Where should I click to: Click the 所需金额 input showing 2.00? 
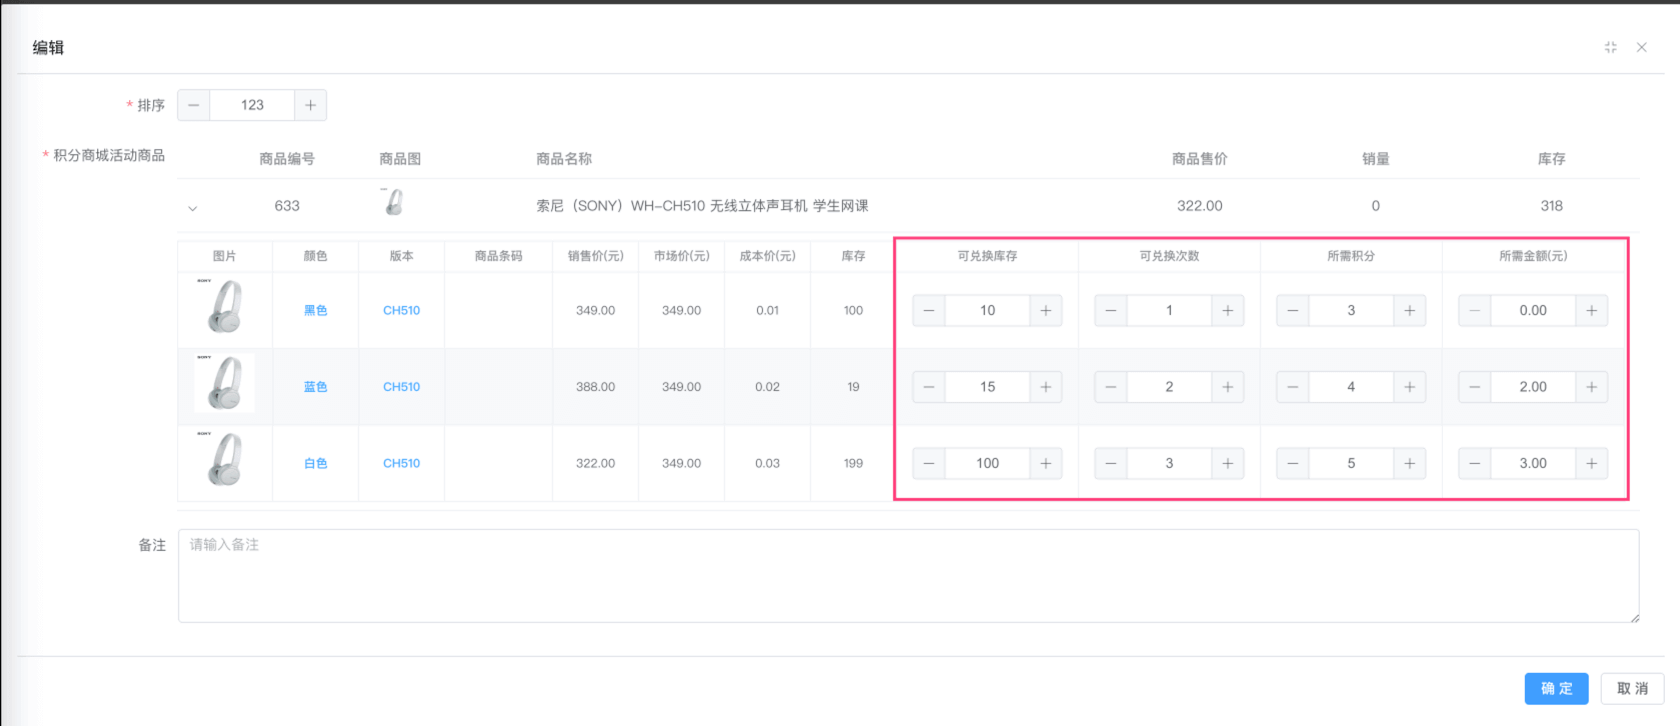coord(1532,387)
